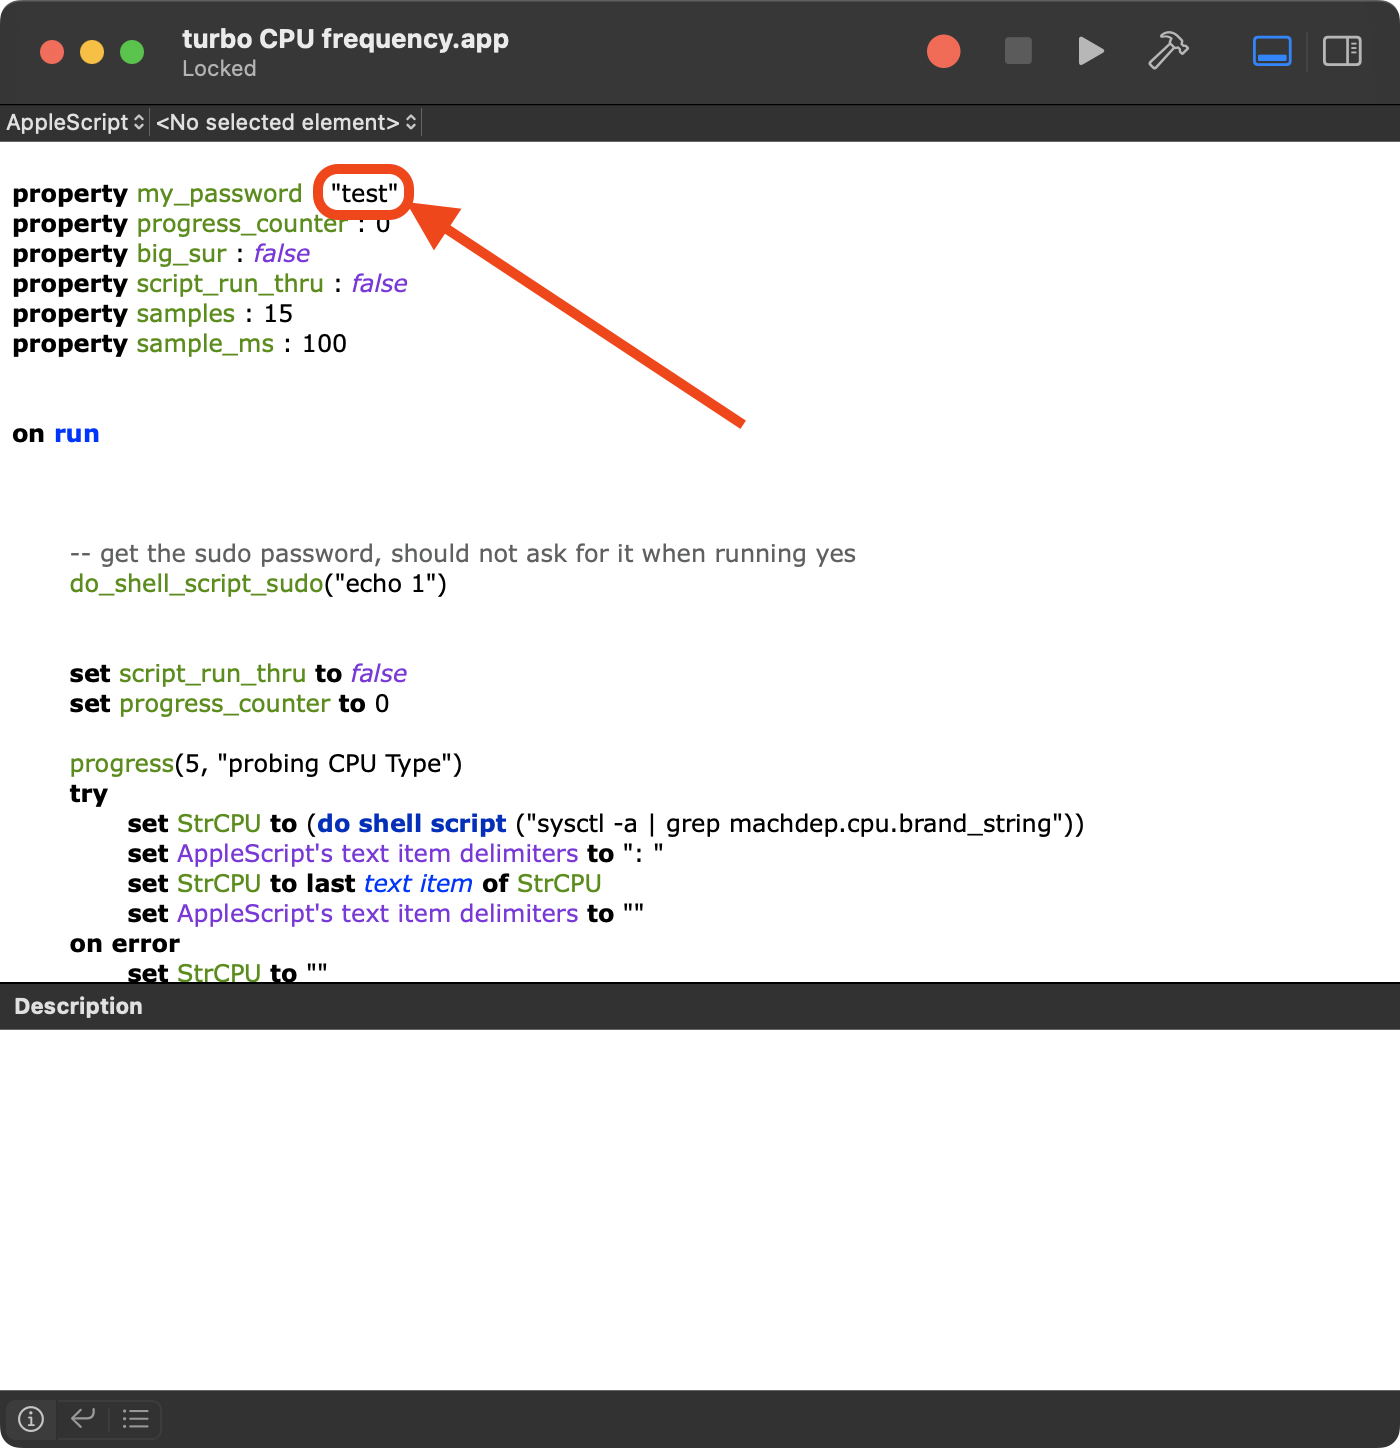Click the do_shell_script_sudo call
Viewport: 1400px width, 1448px height.
258,584
